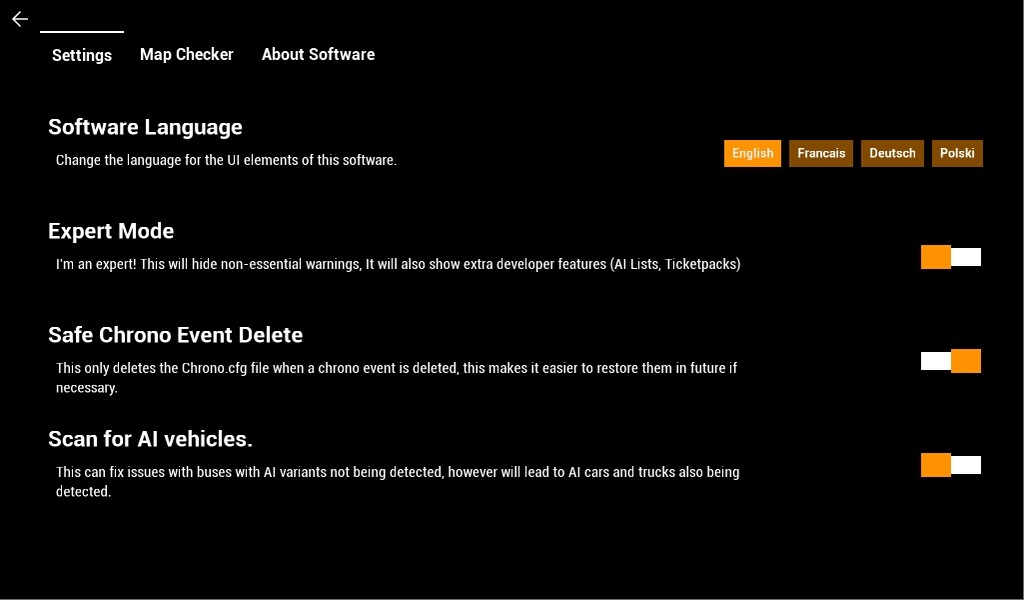Click the English language button
The width and height of the screenshot is (1024, 600).
pyautogui.click(x=752, y=153)
